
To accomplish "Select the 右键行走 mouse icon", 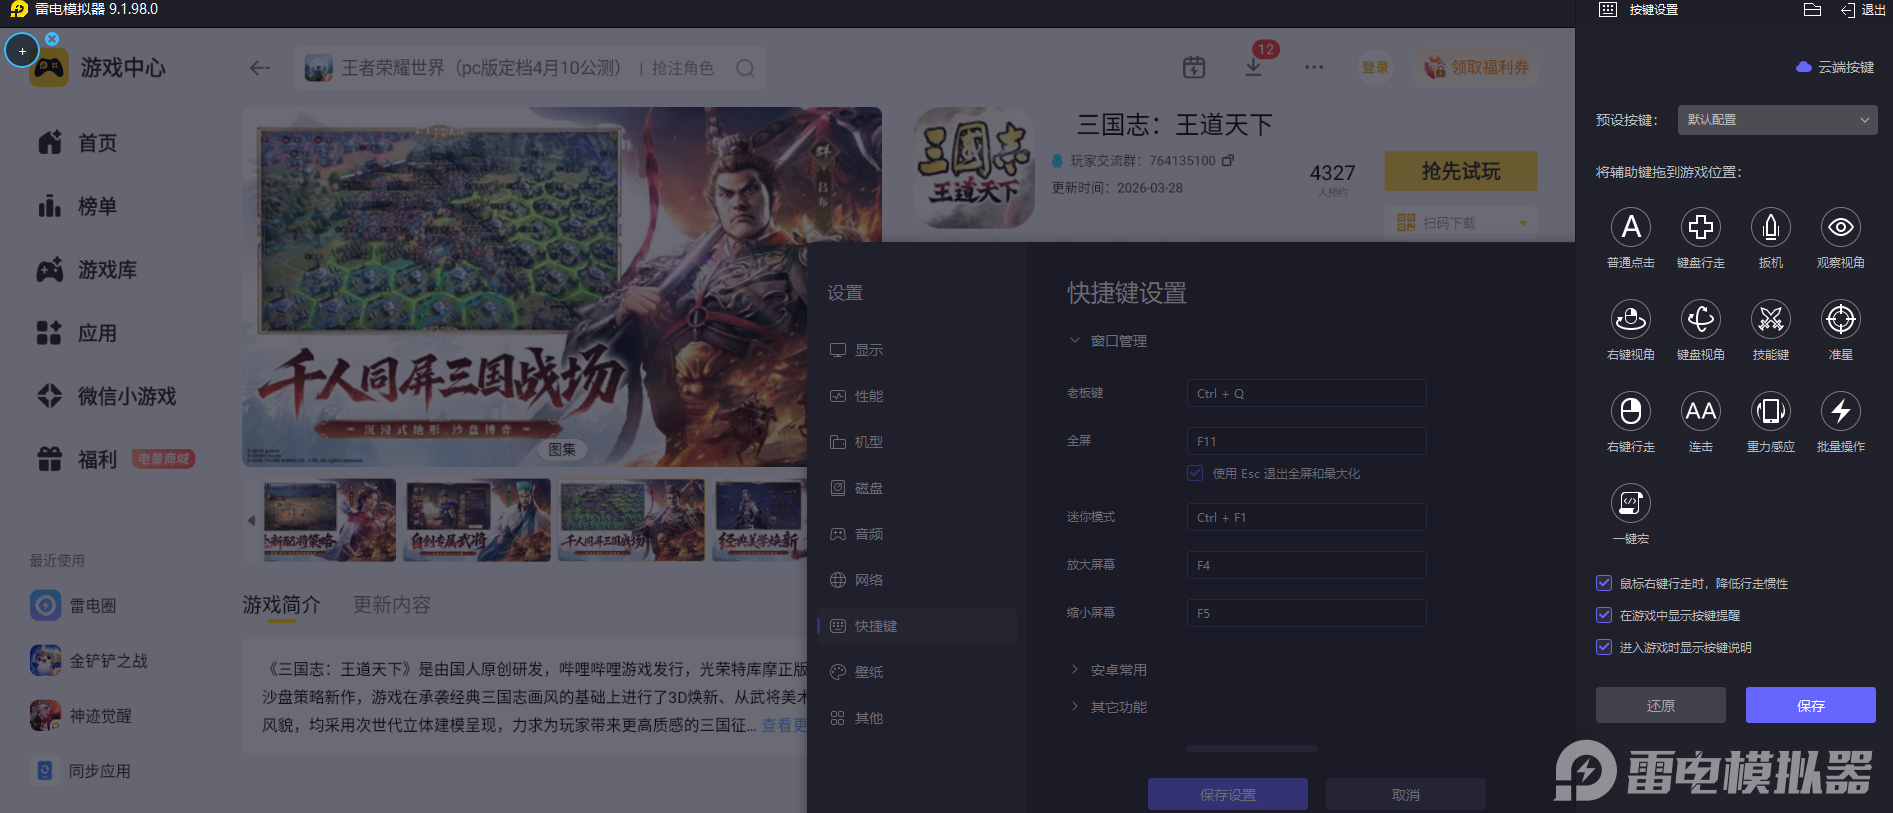I will (1631, 412).
